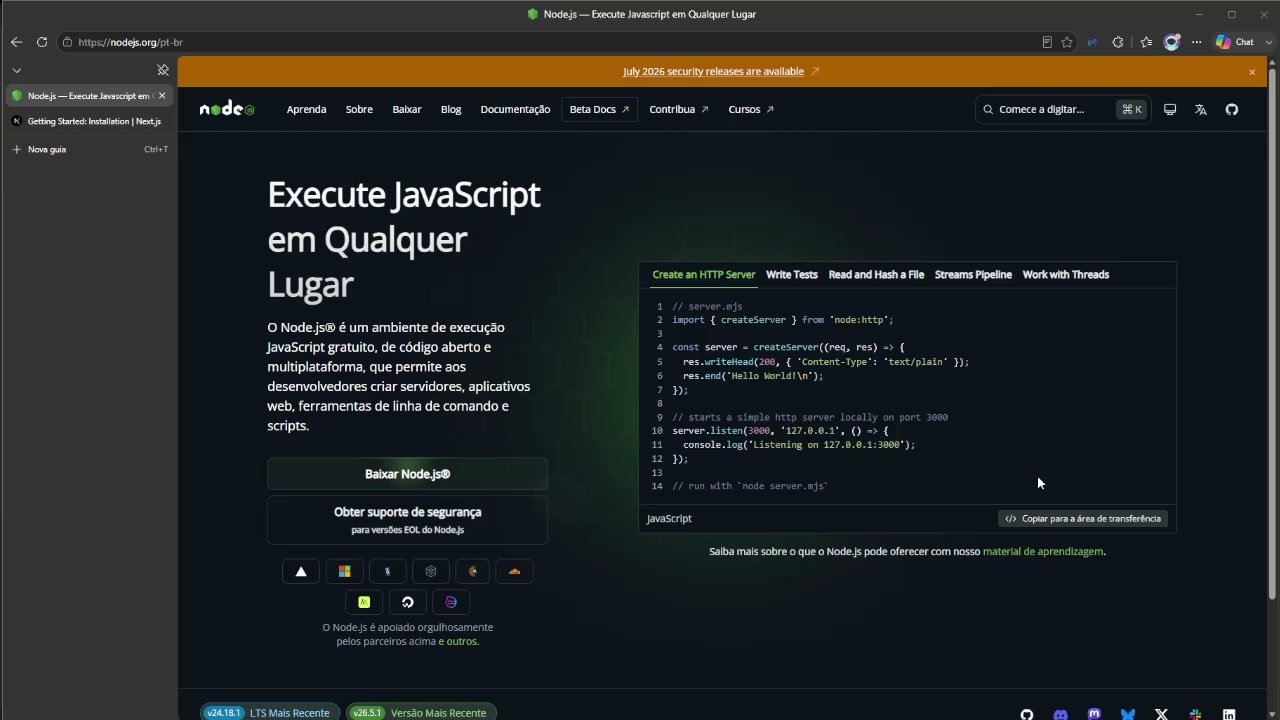Switch to the Getting Started Next.js tab
The height and width of the screenshot is (720, 1280).
89,121
